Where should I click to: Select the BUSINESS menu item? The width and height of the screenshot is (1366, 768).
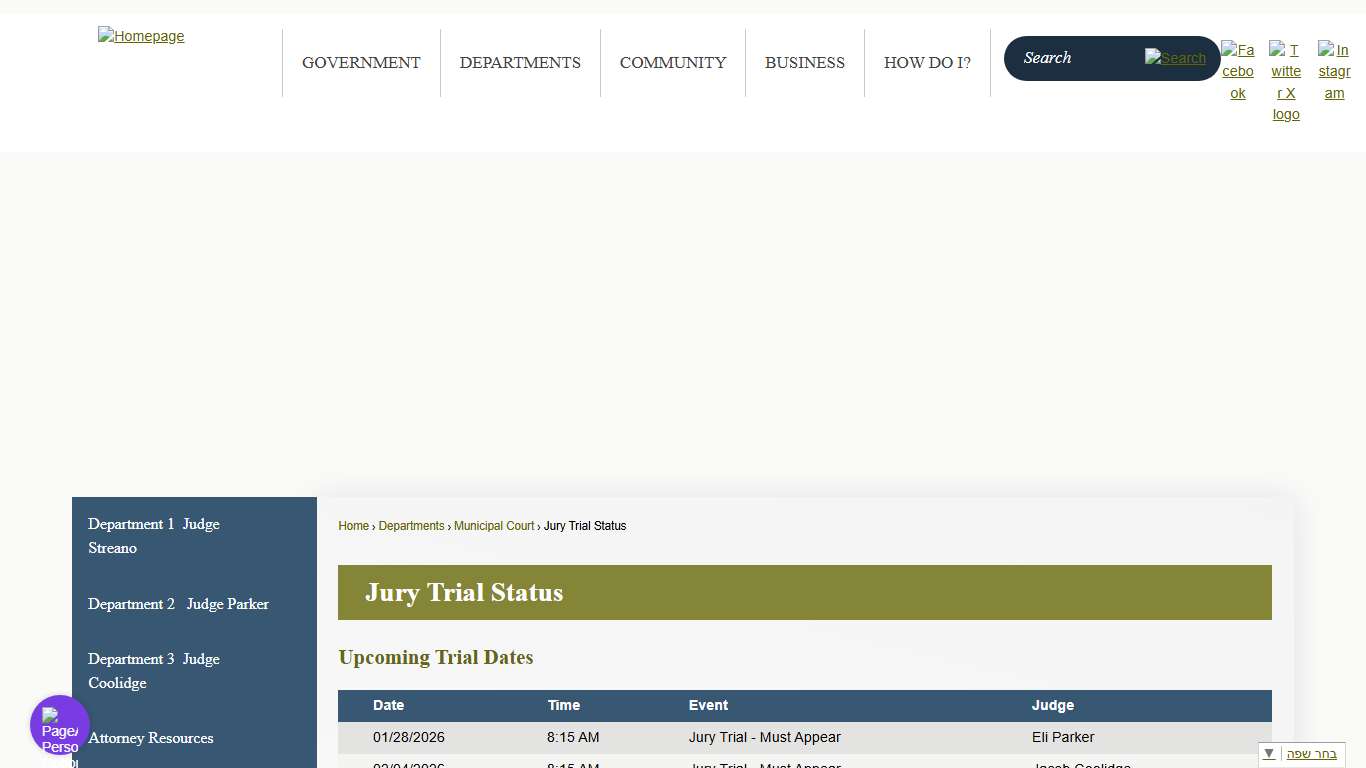805,62
